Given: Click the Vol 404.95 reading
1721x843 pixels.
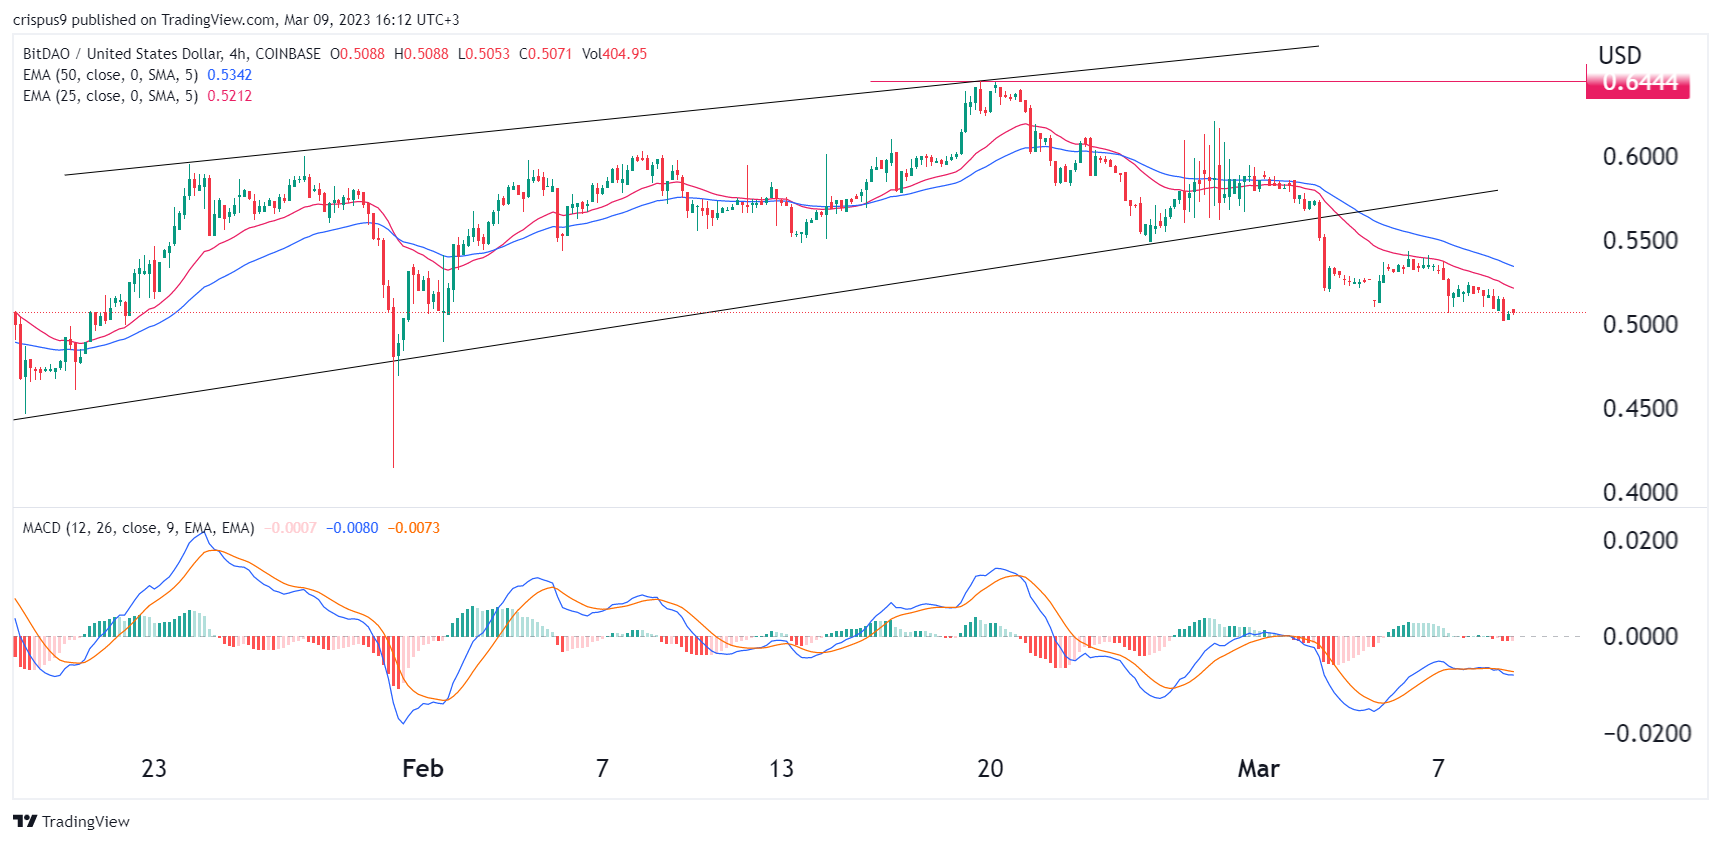Looking at the screenshot, I should [614, 54].
